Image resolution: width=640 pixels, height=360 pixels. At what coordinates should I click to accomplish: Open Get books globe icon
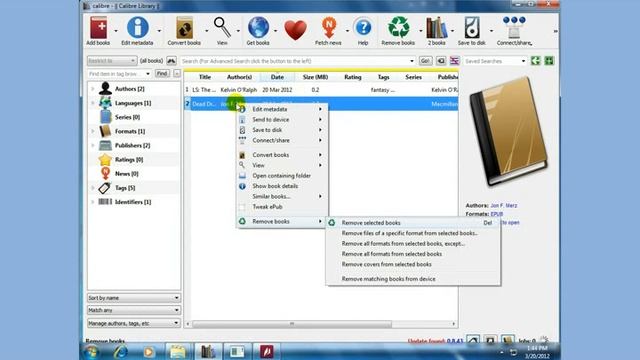(258, 31)
